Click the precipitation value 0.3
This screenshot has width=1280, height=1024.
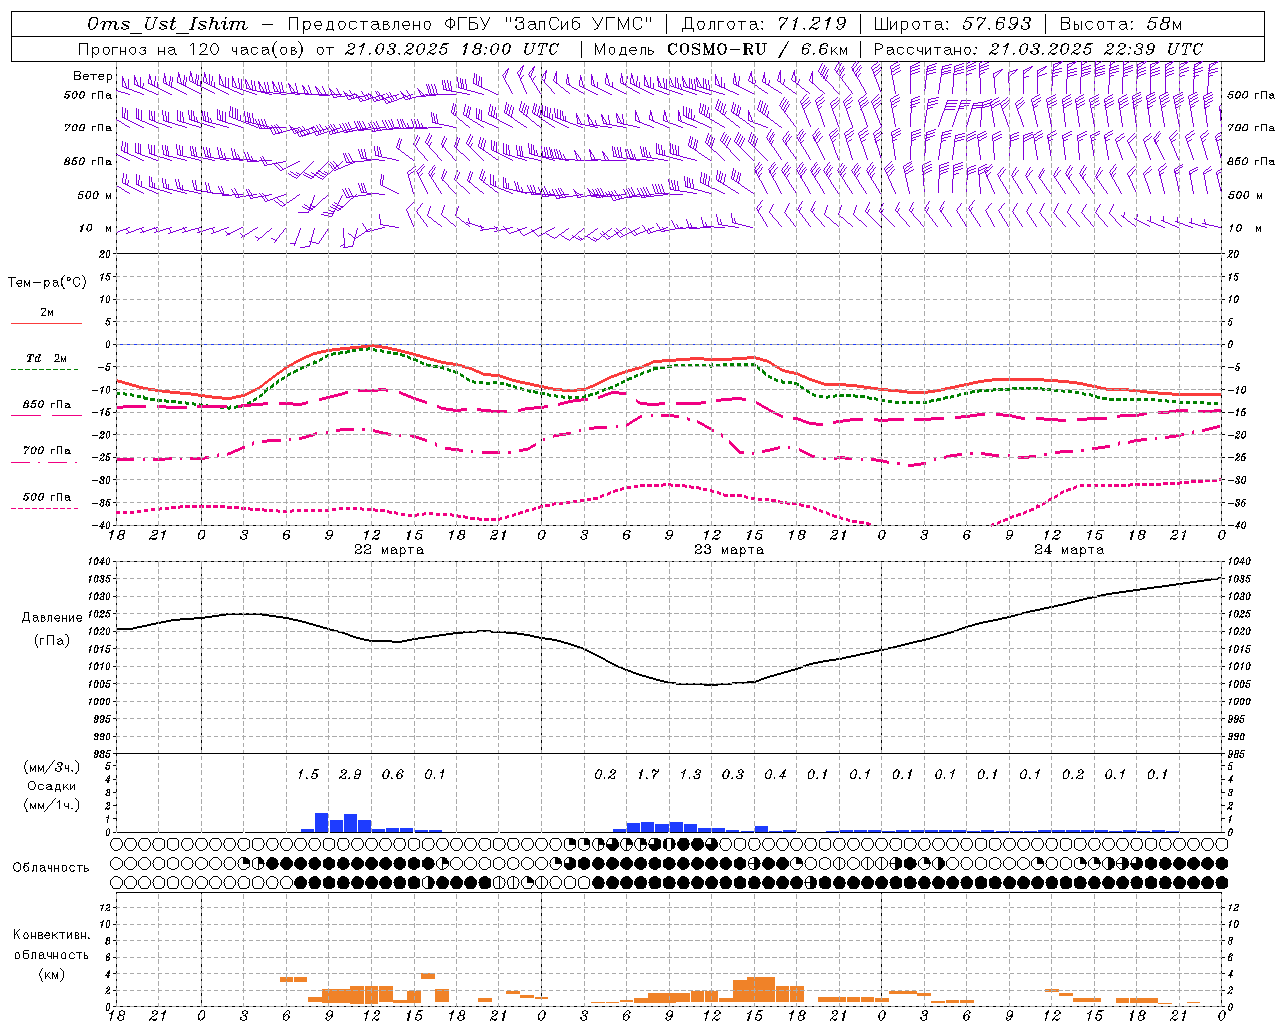pyautogui.click(x=732, y=775)
